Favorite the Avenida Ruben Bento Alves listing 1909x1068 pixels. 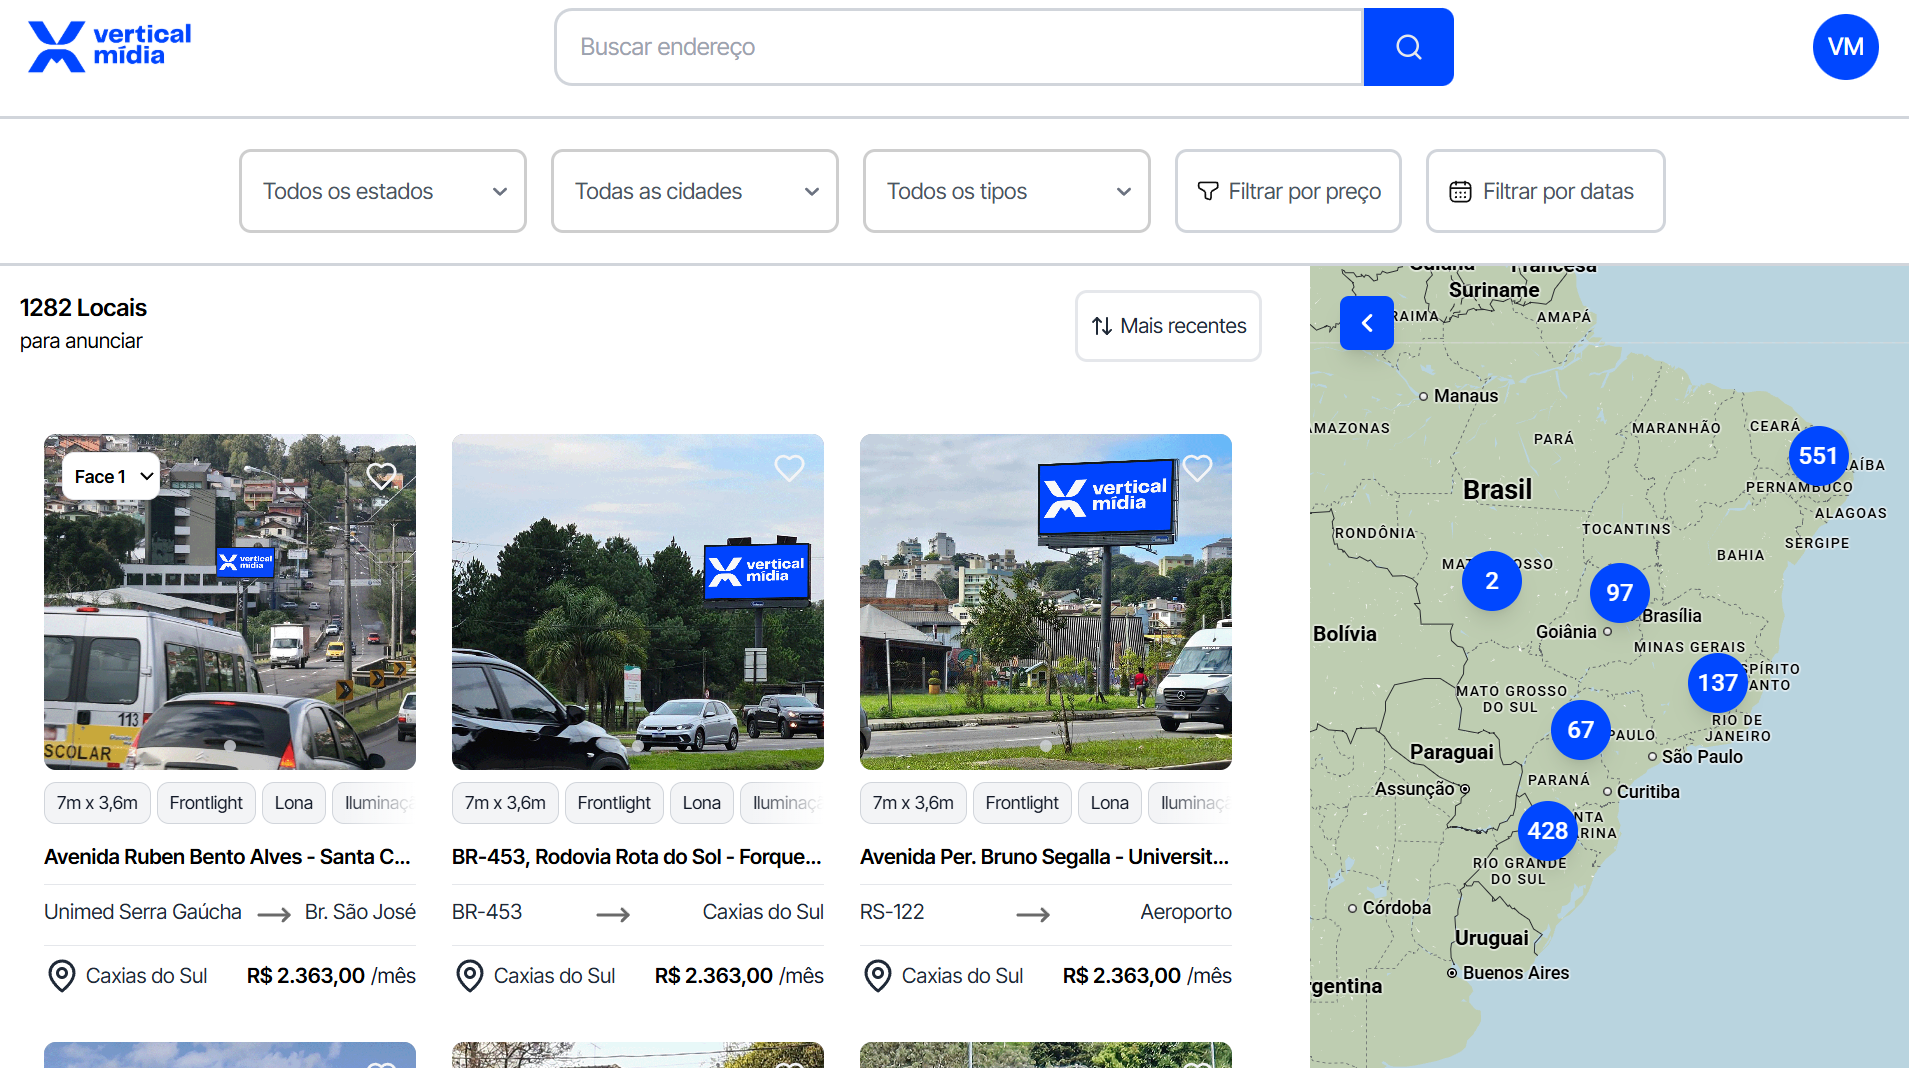tap(381, 475)
